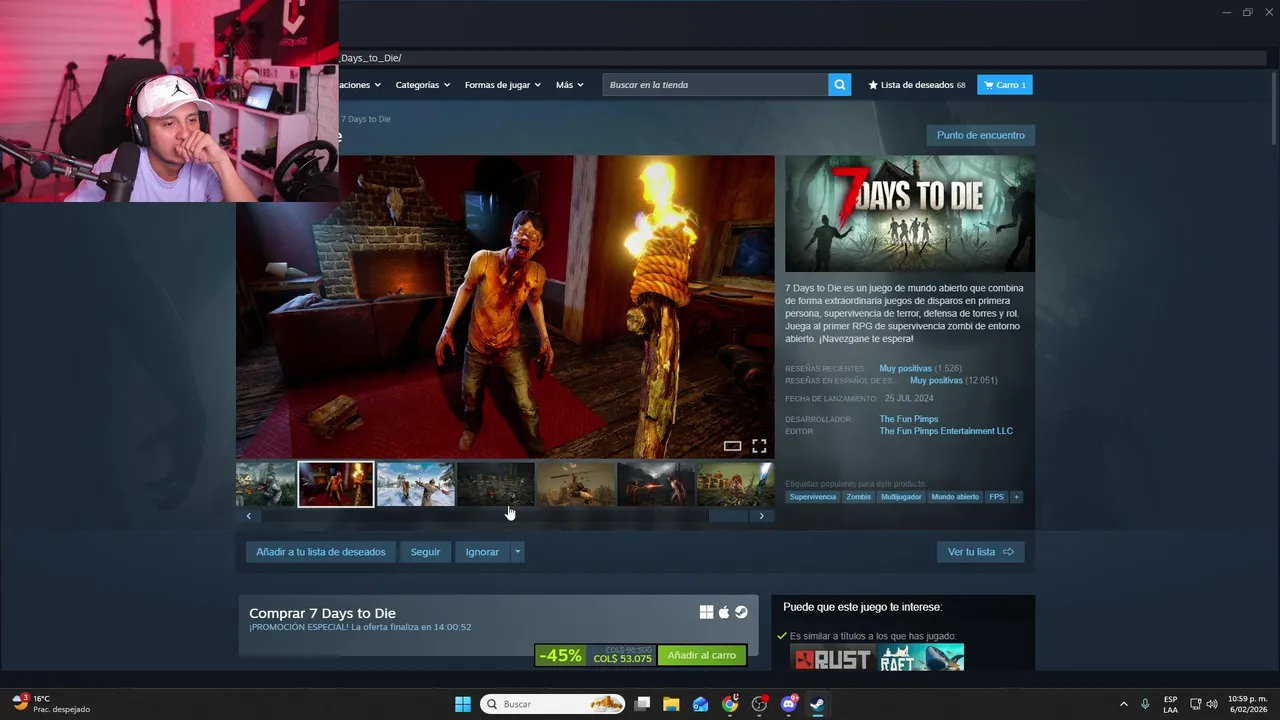Open the dropdown arrow beside Ignorar
The width and height of the screenshot is (1280, 720).
tap(517, 552)
